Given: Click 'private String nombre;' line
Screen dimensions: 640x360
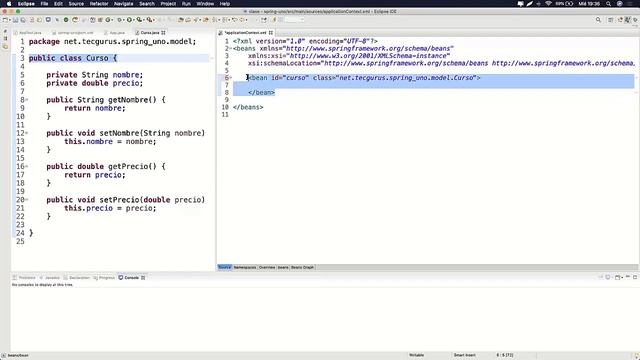Looking at the screenshot, I should tap(95, 75).
